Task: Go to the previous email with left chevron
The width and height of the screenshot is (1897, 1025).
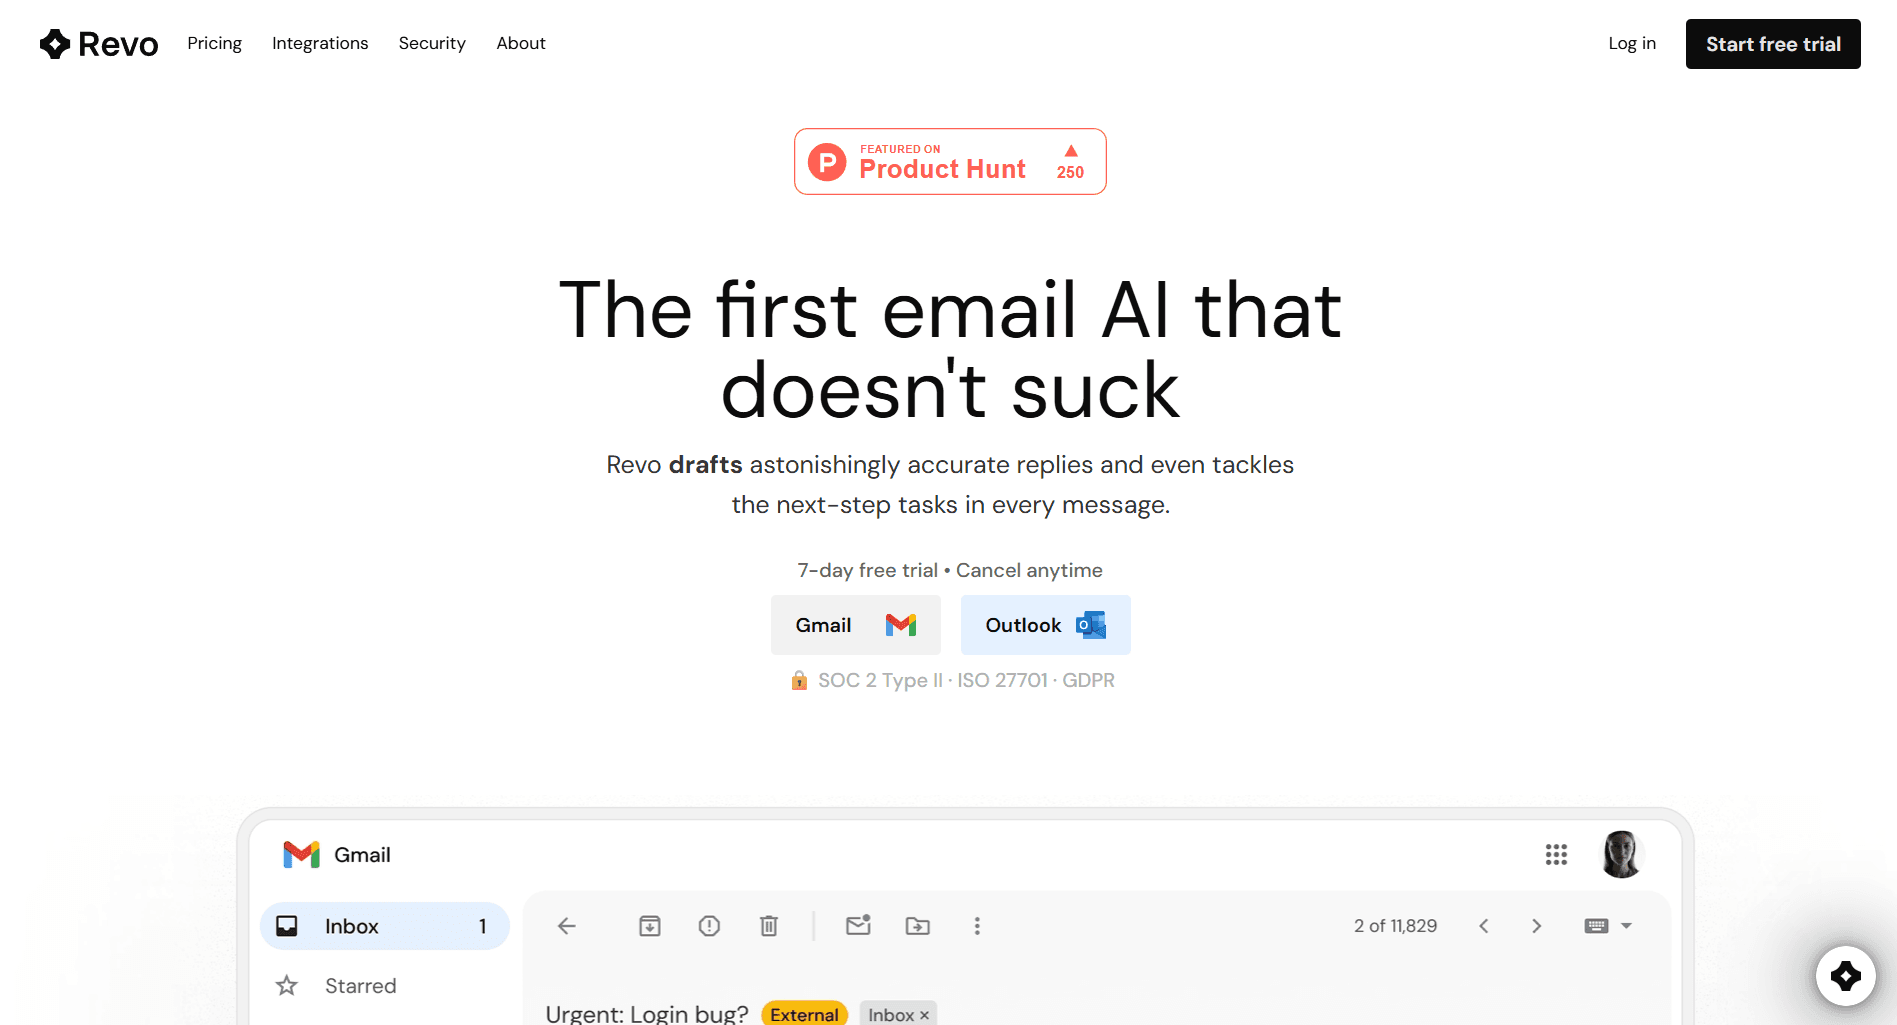Action: 1484,926
